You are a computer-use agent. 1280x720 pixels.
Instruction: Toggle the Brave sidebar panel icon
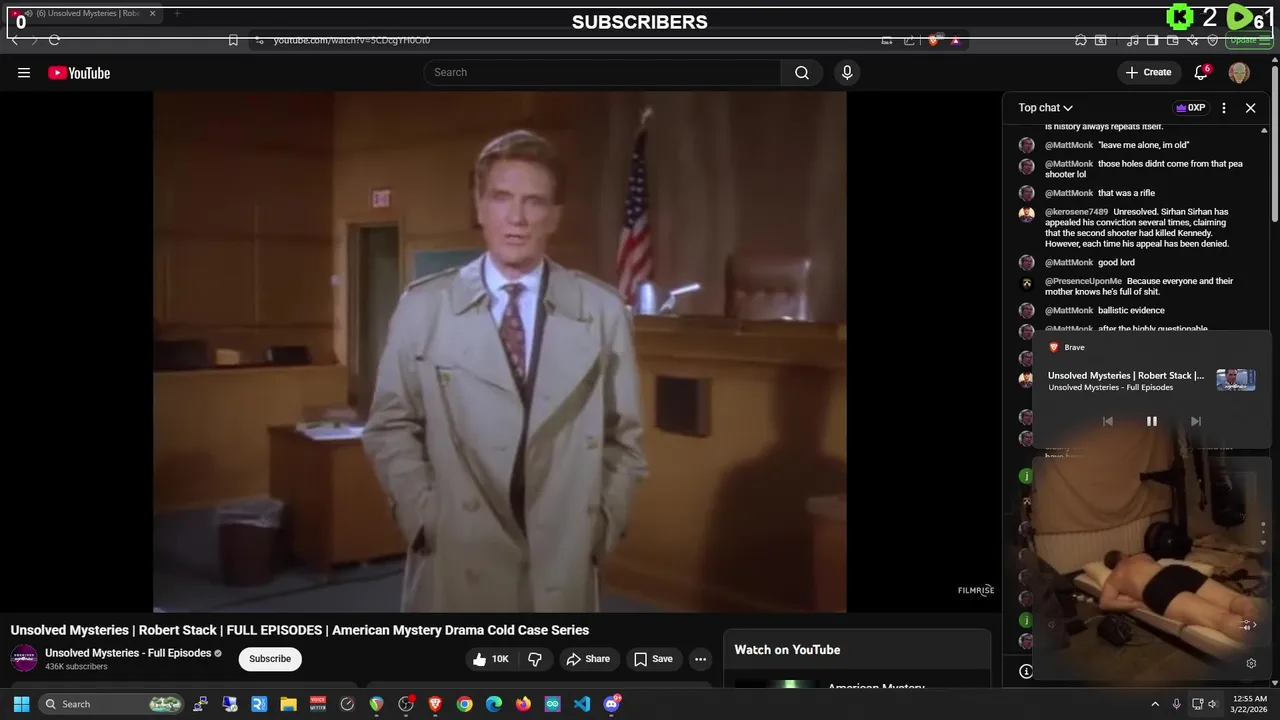(x=1153, y=40)
